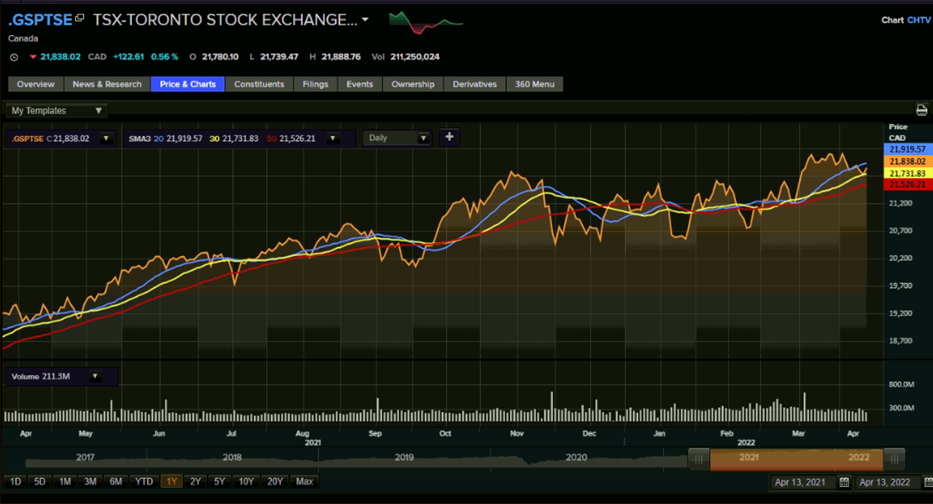The height and width of the screenshot is (504, 933).
Task: Select the Price & Charts tab
Action: (187, 84)
